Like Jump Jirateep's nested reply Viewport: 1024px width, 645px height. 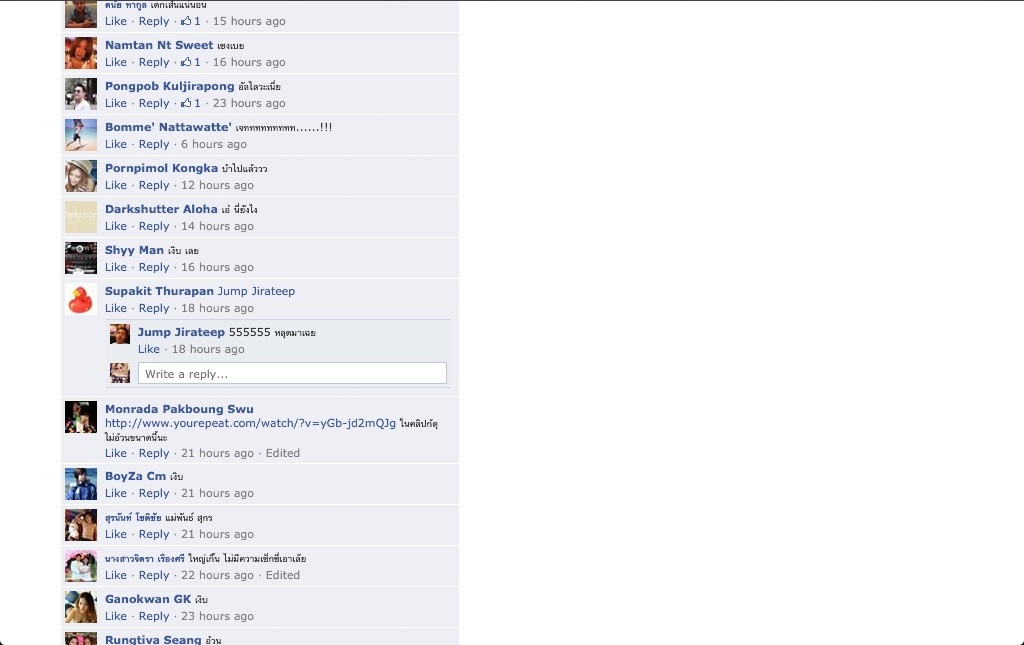click(148, 349)
